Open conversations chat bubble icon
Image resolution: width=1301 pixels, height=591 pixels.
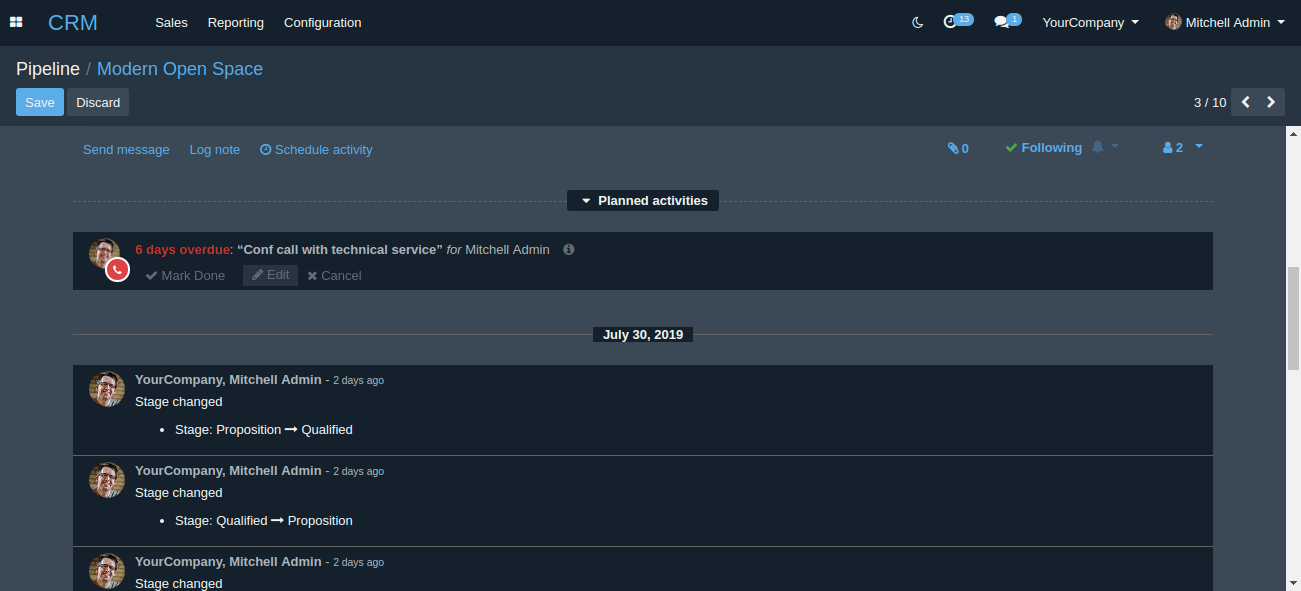tap(1007, 21)
